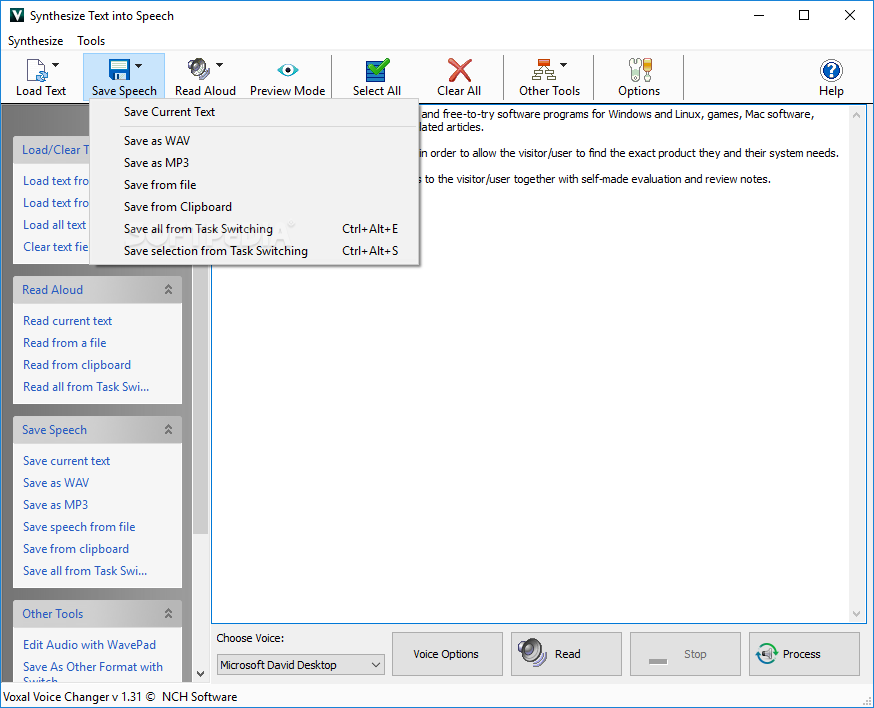This screenshot has height=708, width=874.
Task: Open the Choose Voice combo box
Action: [300, 665]
